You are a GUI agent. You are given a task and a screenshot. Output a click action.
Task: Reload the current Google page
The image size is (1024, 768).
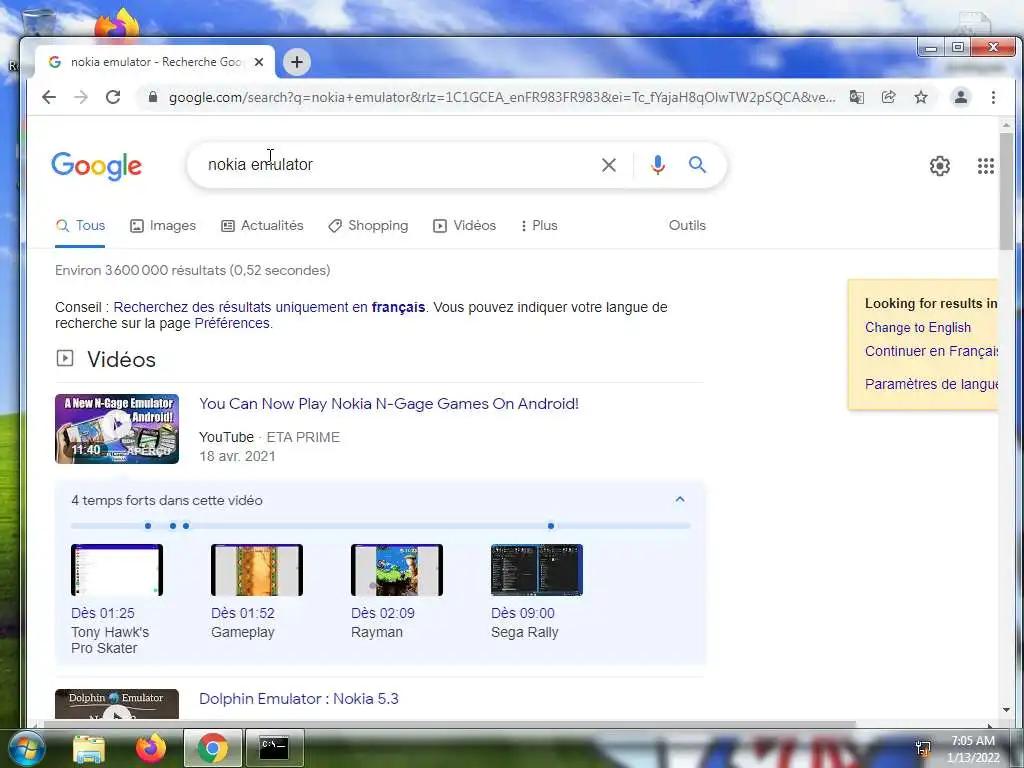pos(113,97)
